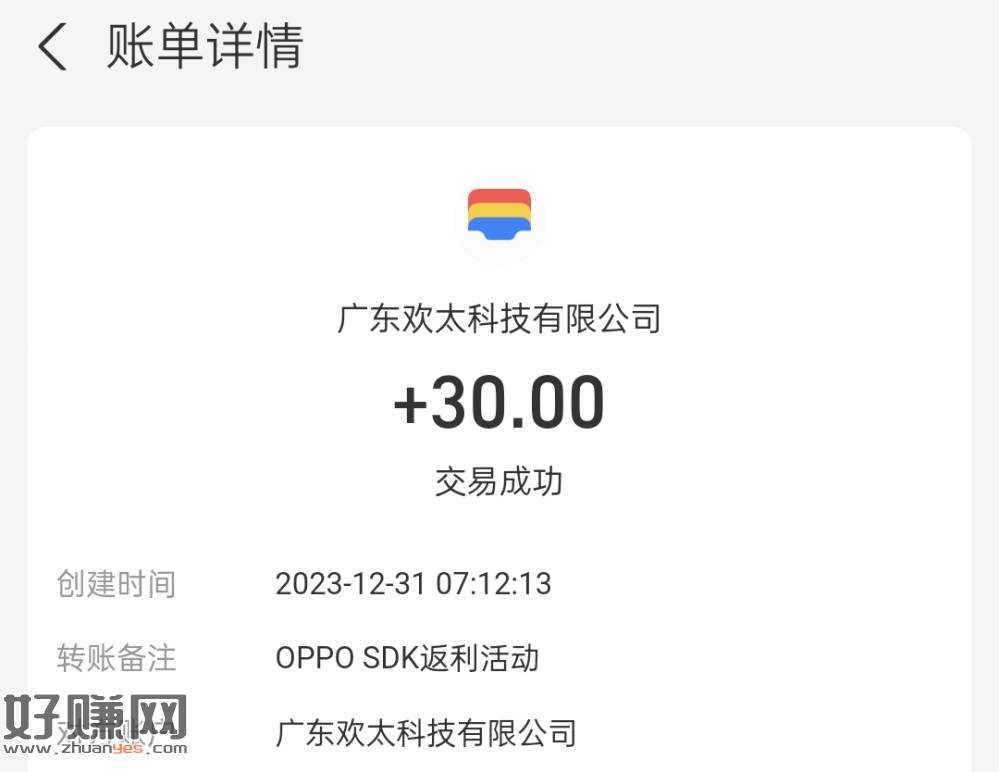Select the 转账备注 field label
The width and height of the screenshot is (999, 772).
[x=116, y=658]
